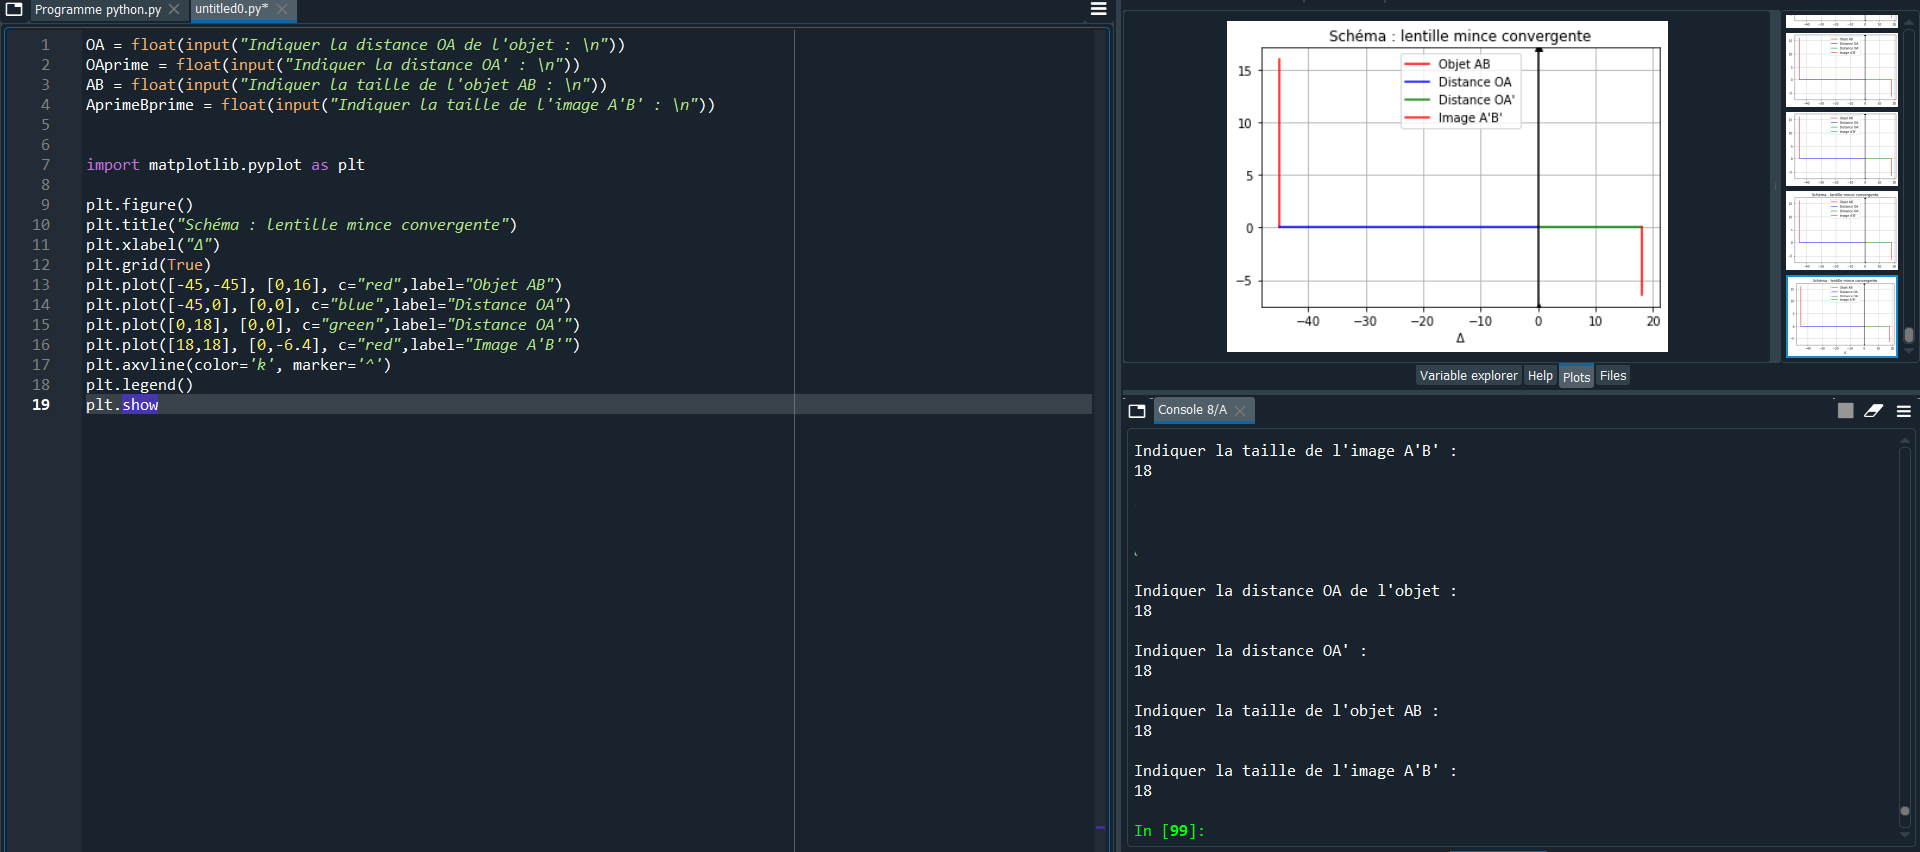Select the Plots tab

pyautogui.click(x=1576, y=376)
